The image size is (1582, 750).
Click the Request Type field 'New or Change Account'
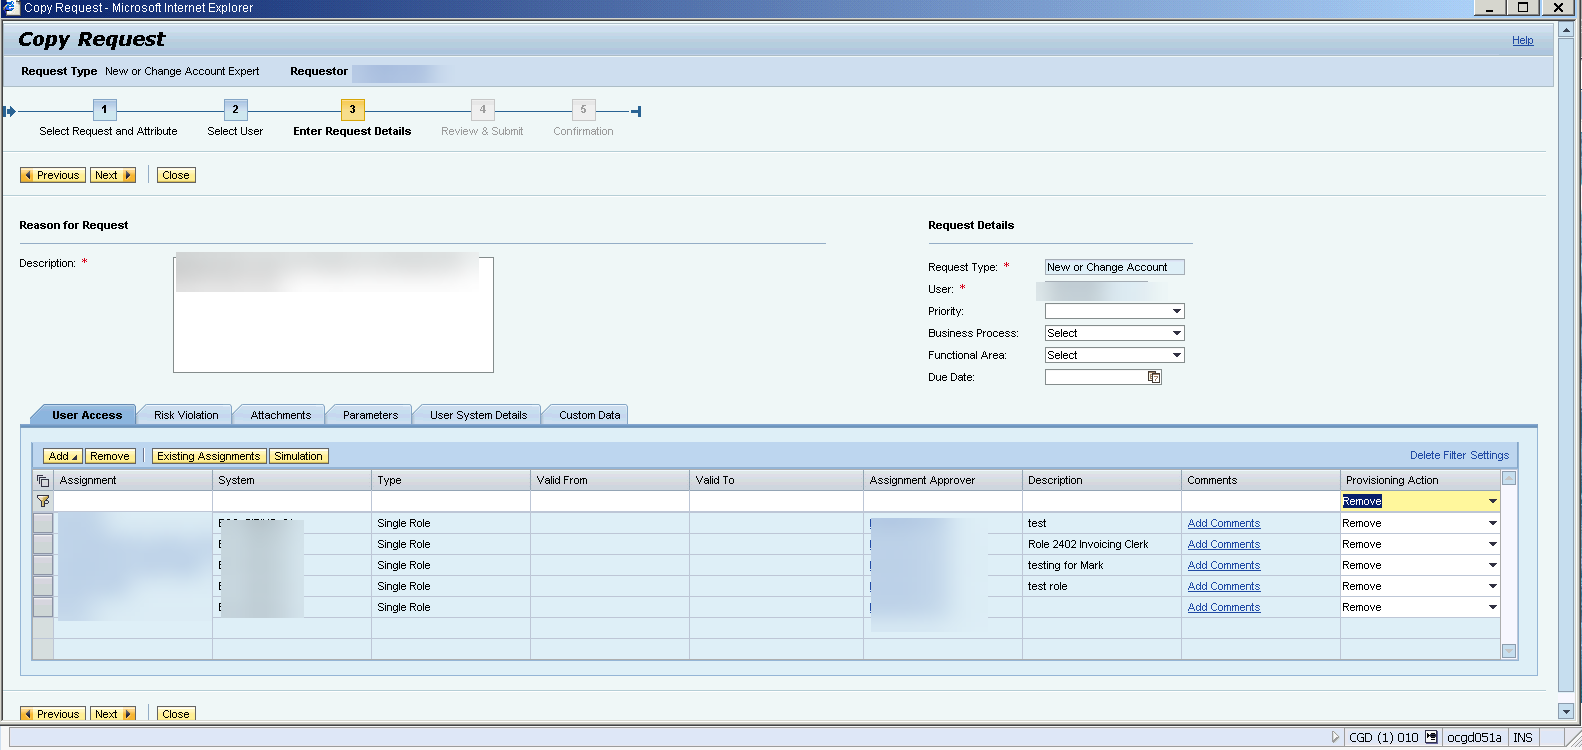(1114, 267)
